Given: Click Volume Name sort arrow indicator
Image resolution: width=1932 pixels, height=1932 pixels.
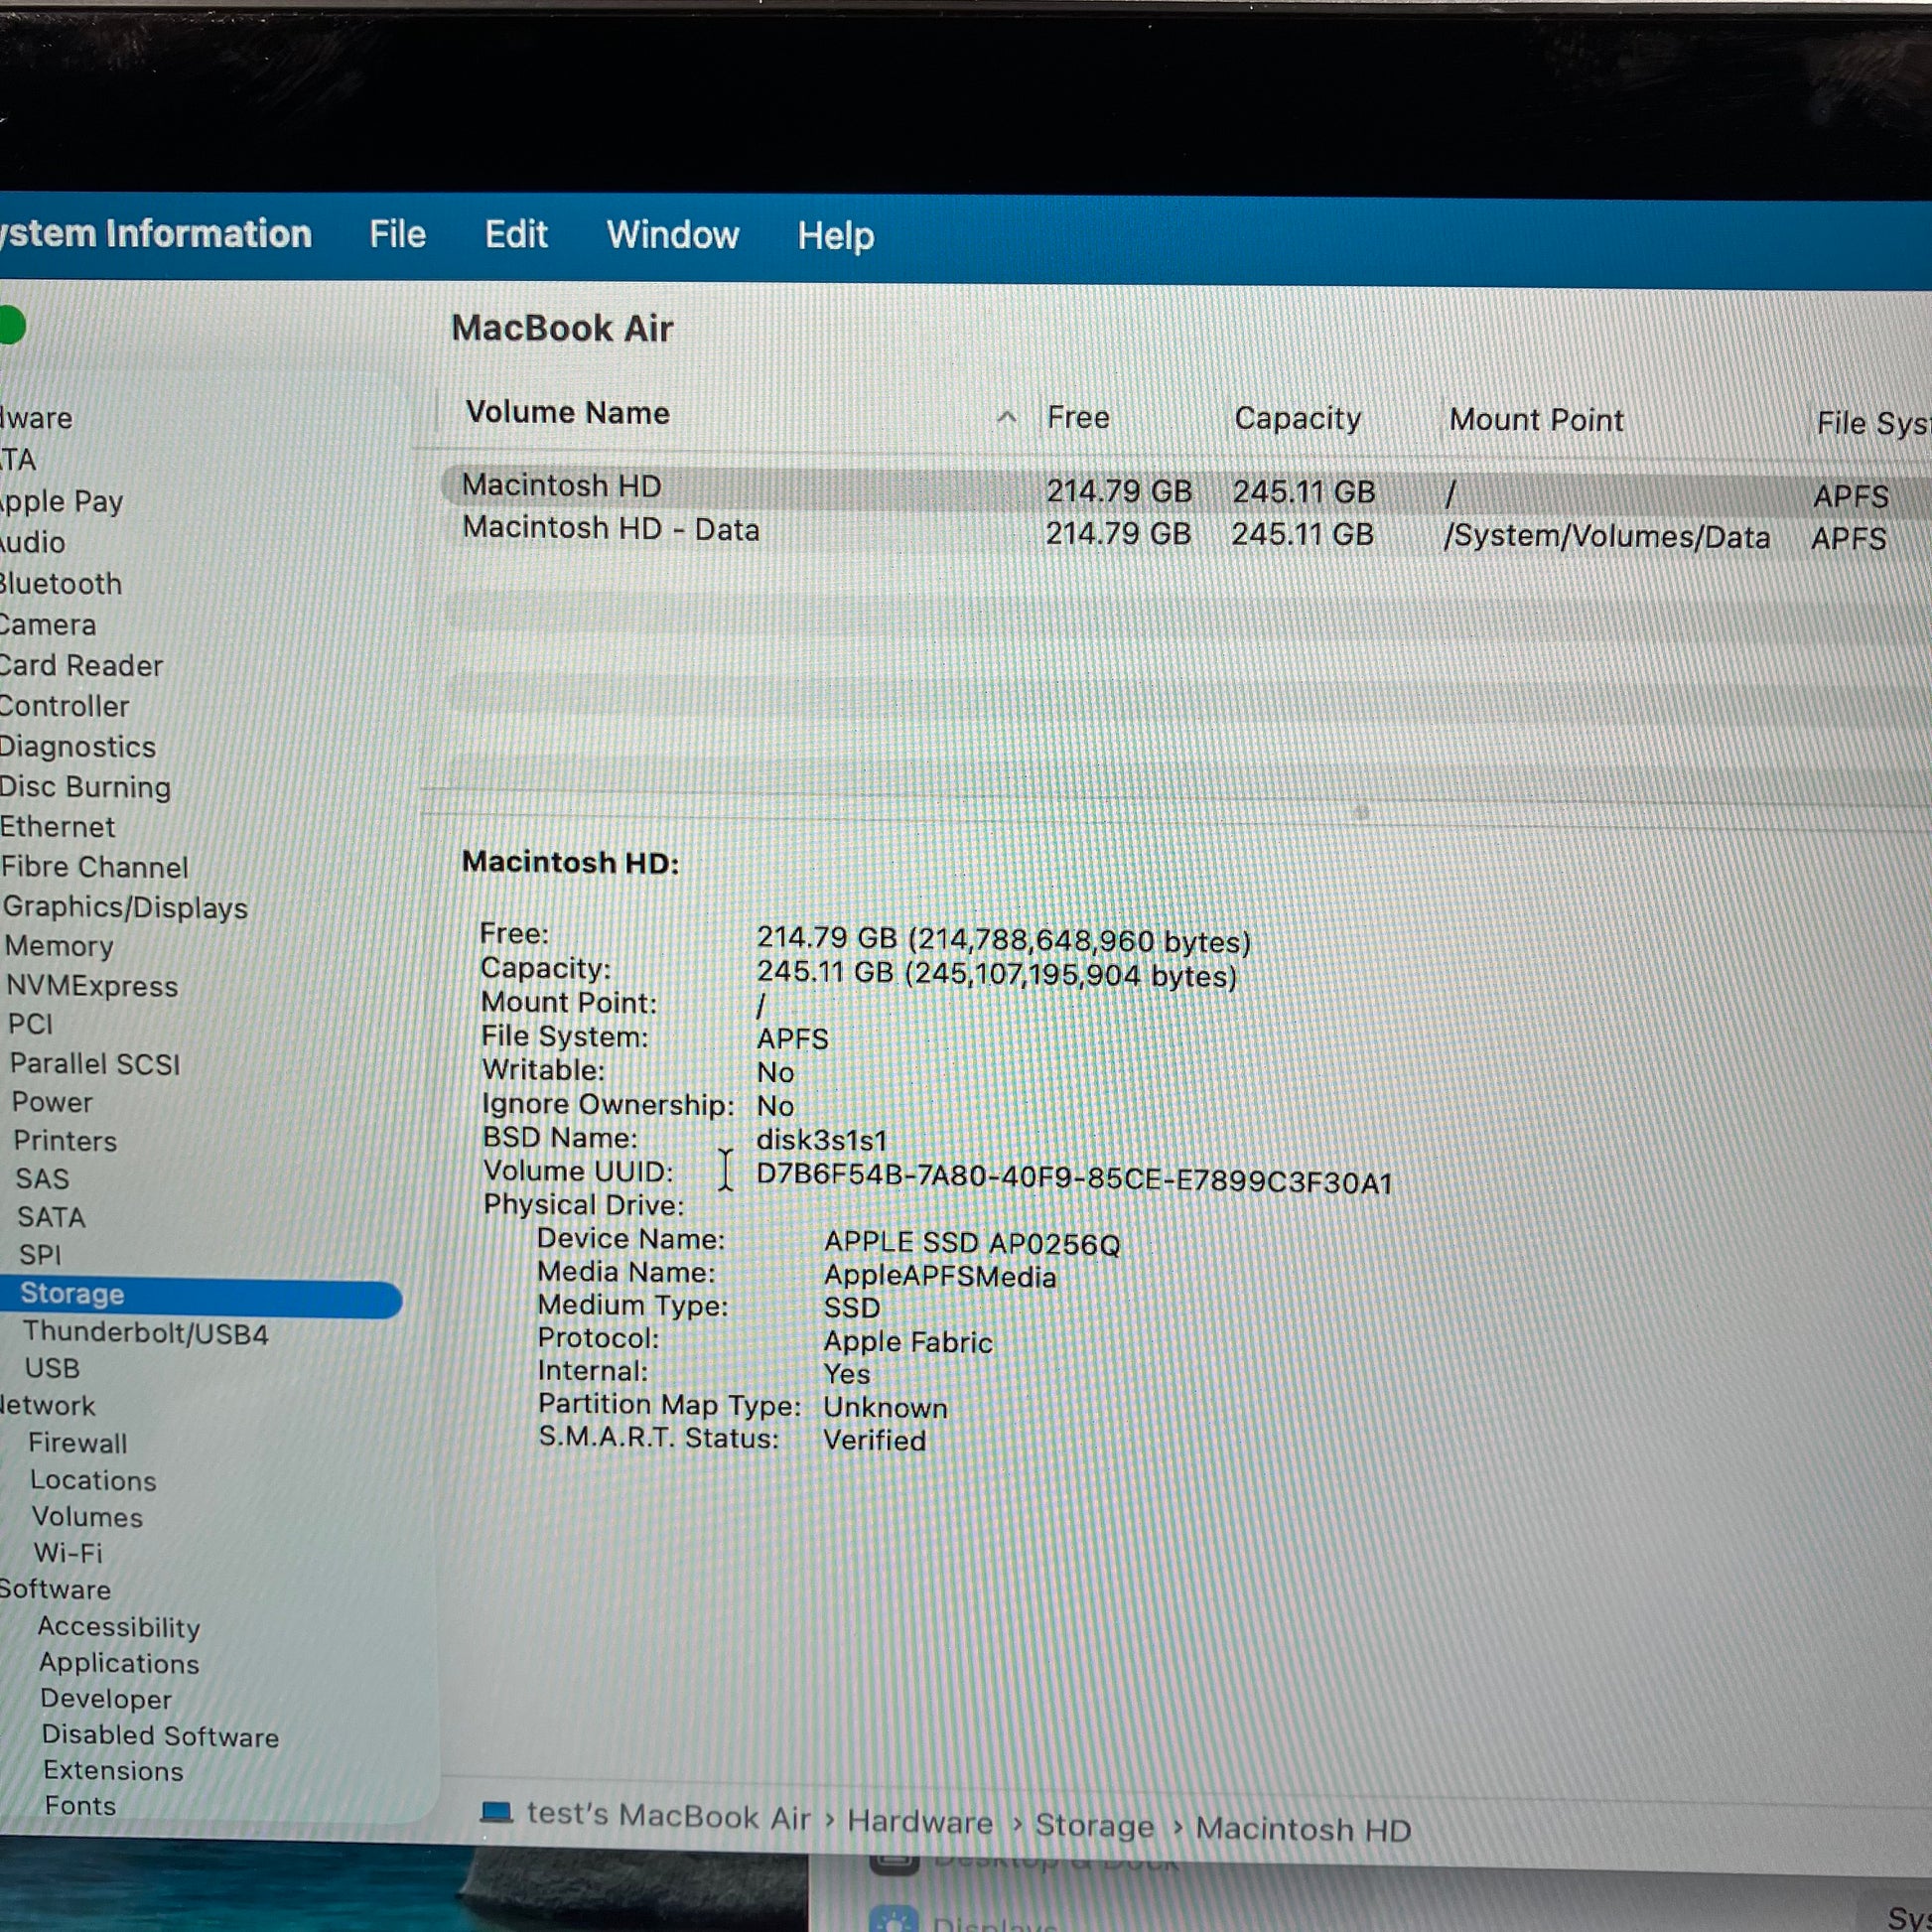Looking at the screenshot, I should (1007, 417).
